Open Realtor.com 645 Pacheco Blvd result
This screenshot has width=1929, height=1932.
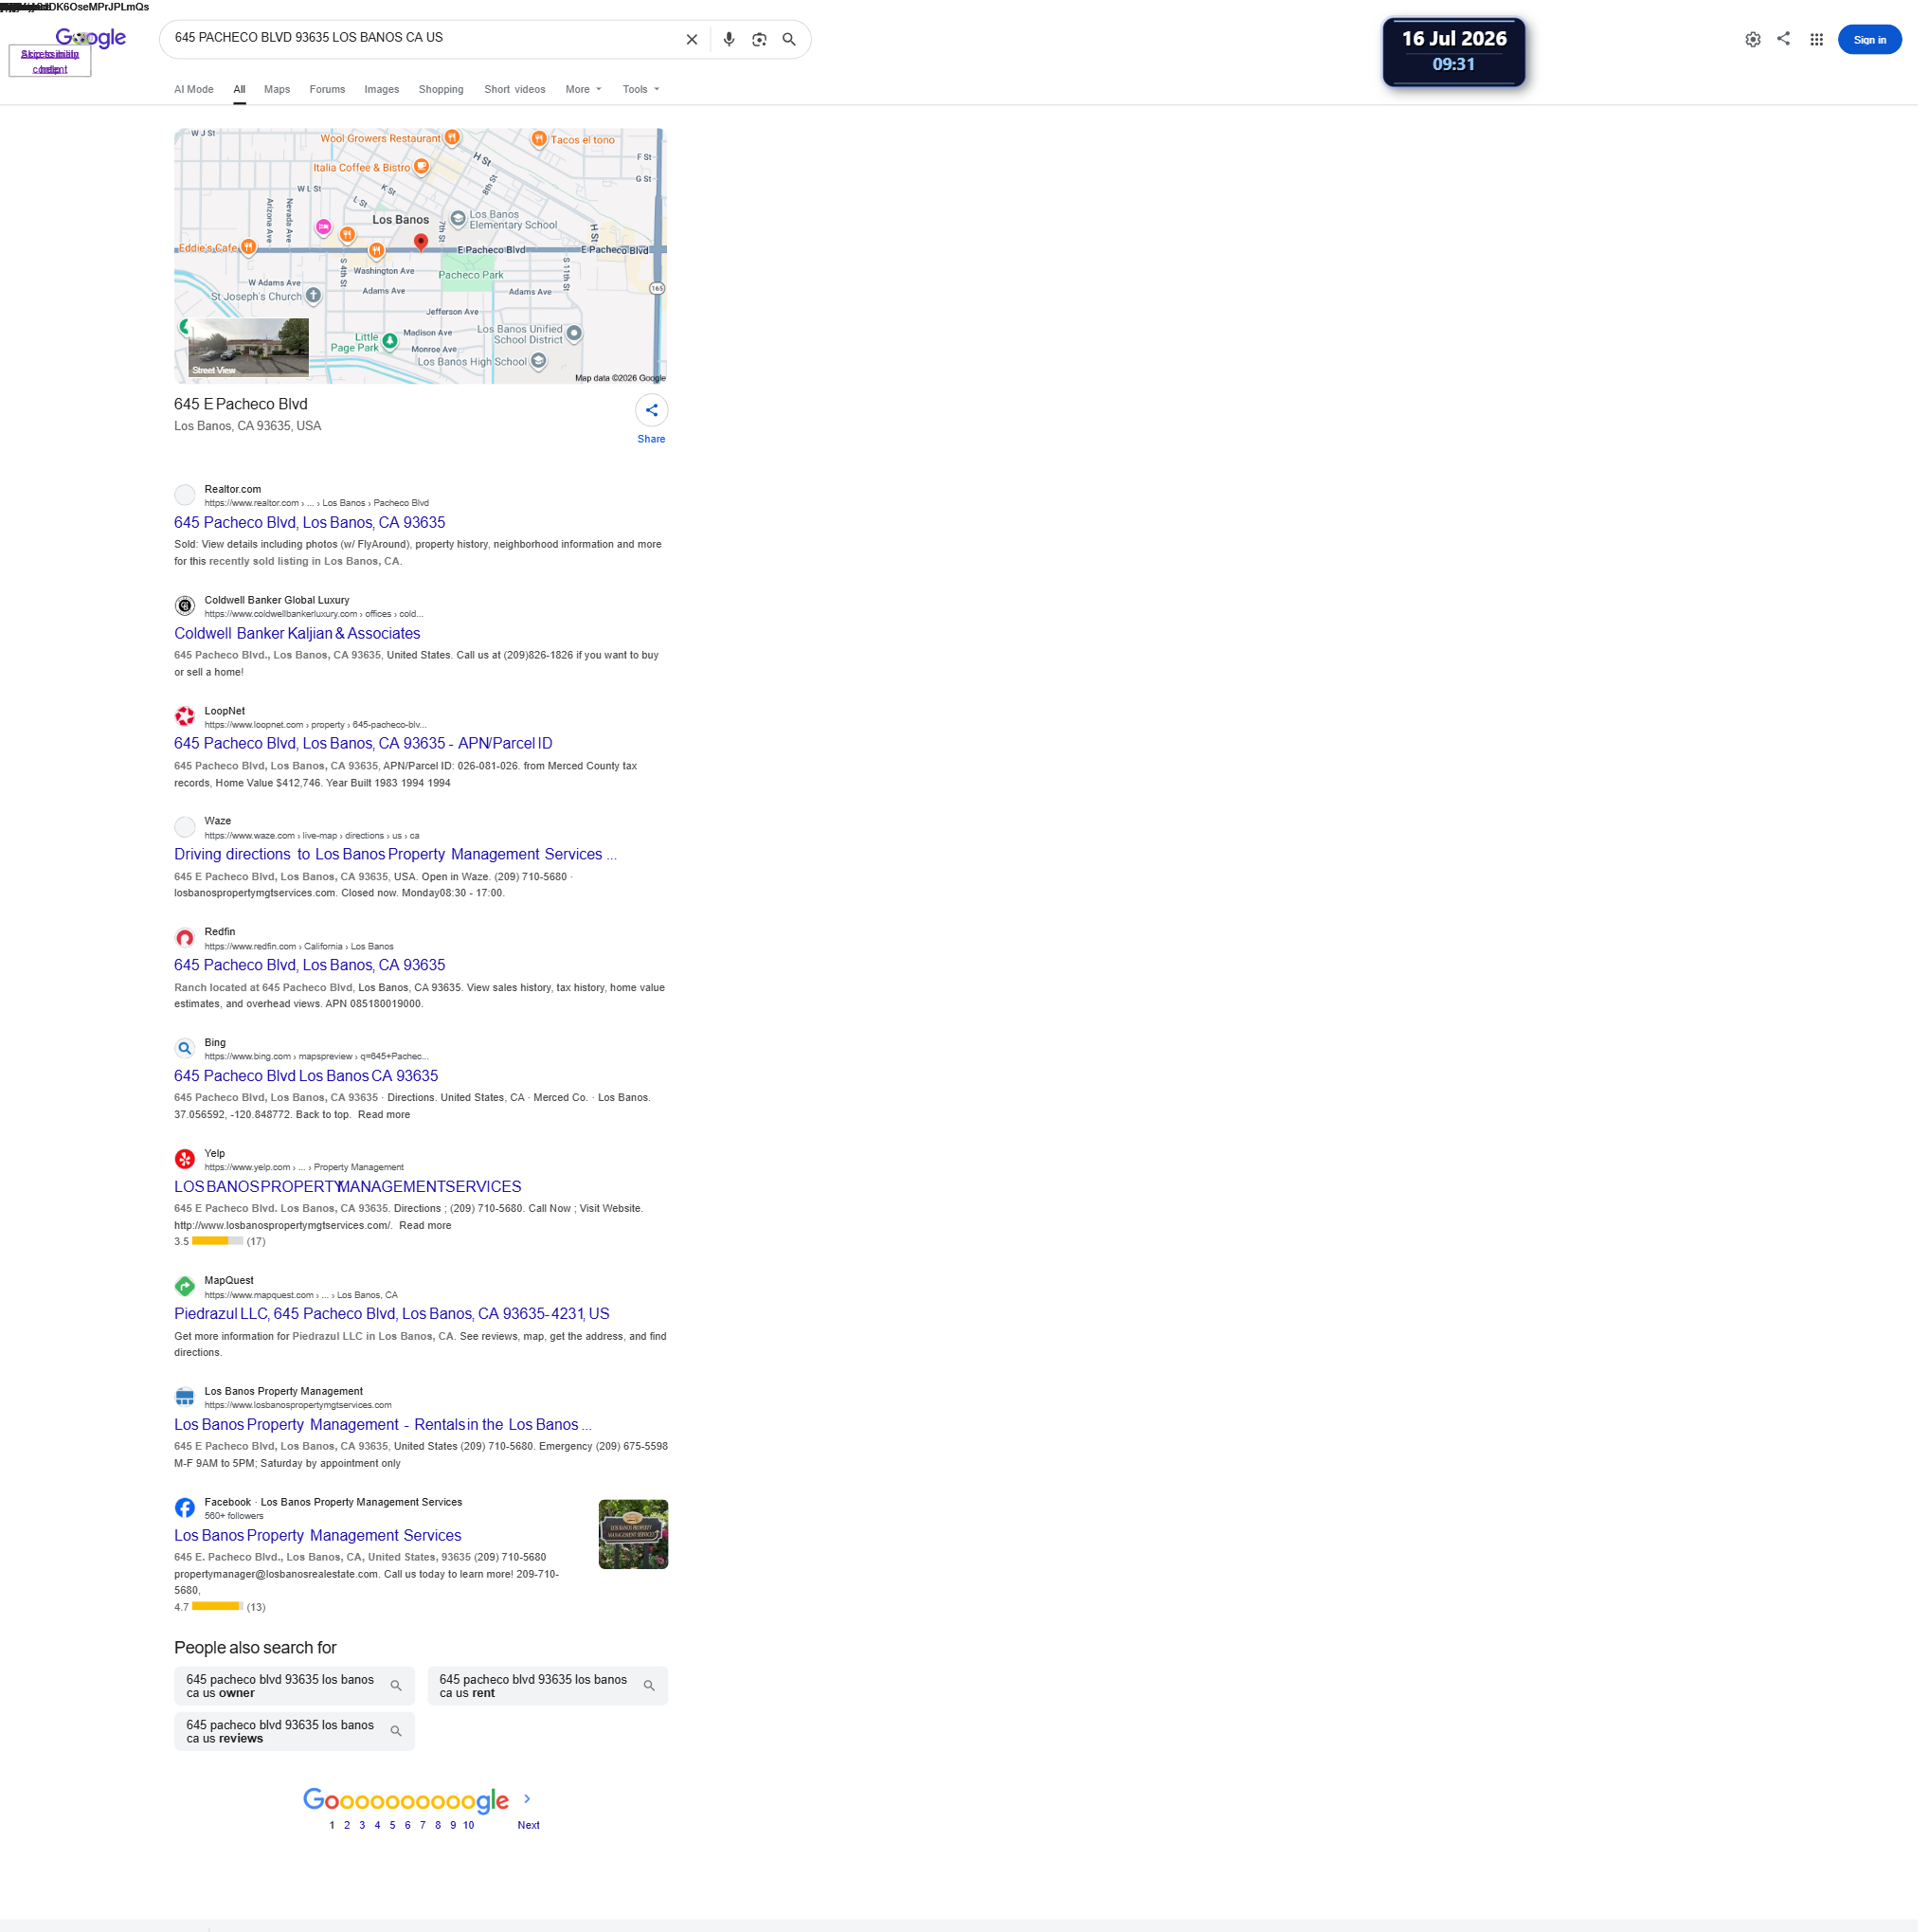312,525
